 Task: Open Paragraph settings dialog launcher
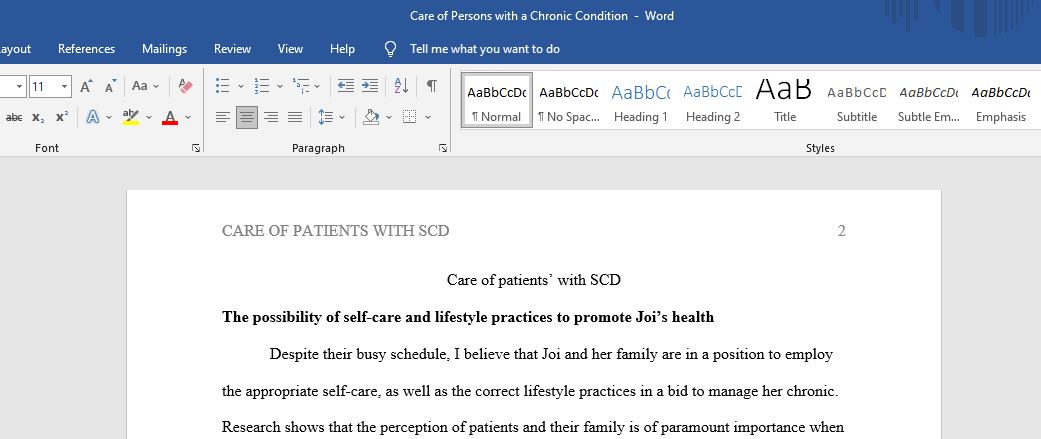443,148
